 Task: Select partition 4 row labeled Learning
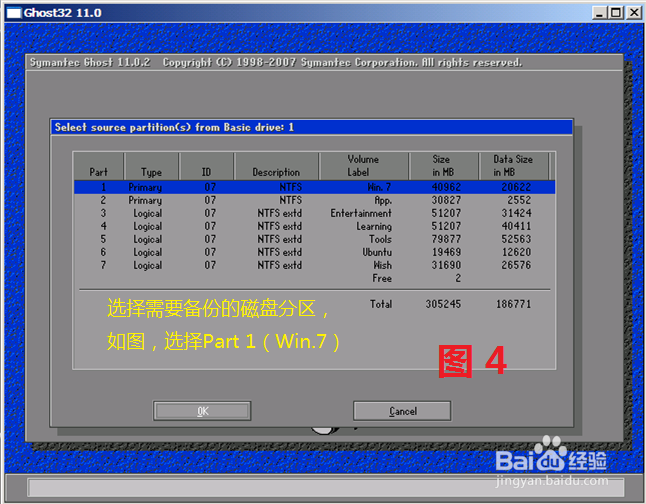point(315,226)
